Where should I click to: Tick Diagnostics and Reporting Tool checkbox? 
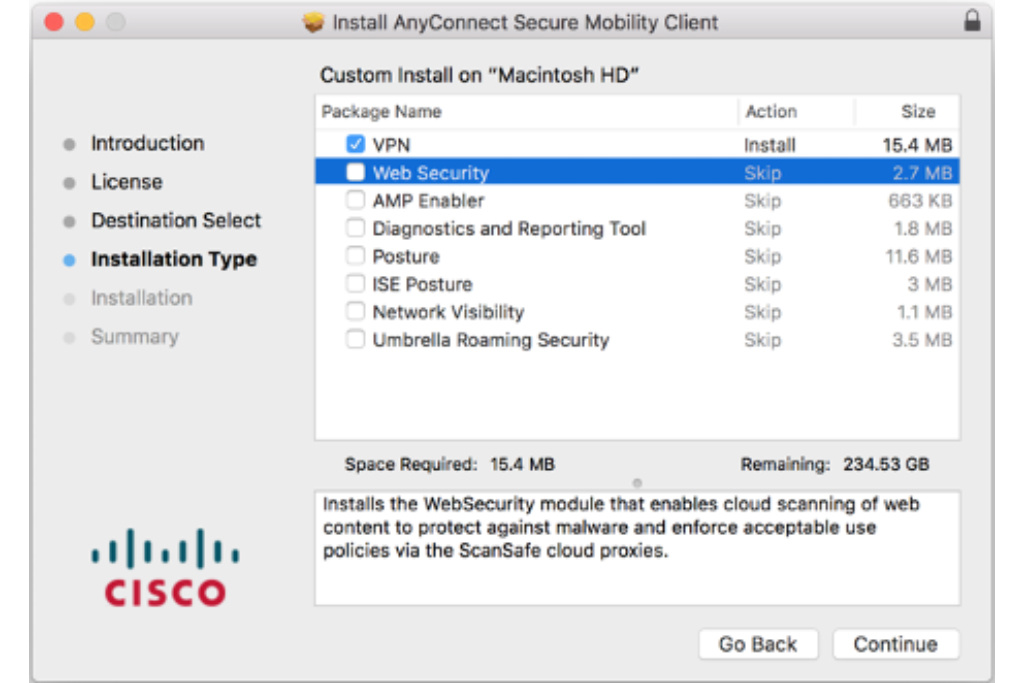coord(355,228)
